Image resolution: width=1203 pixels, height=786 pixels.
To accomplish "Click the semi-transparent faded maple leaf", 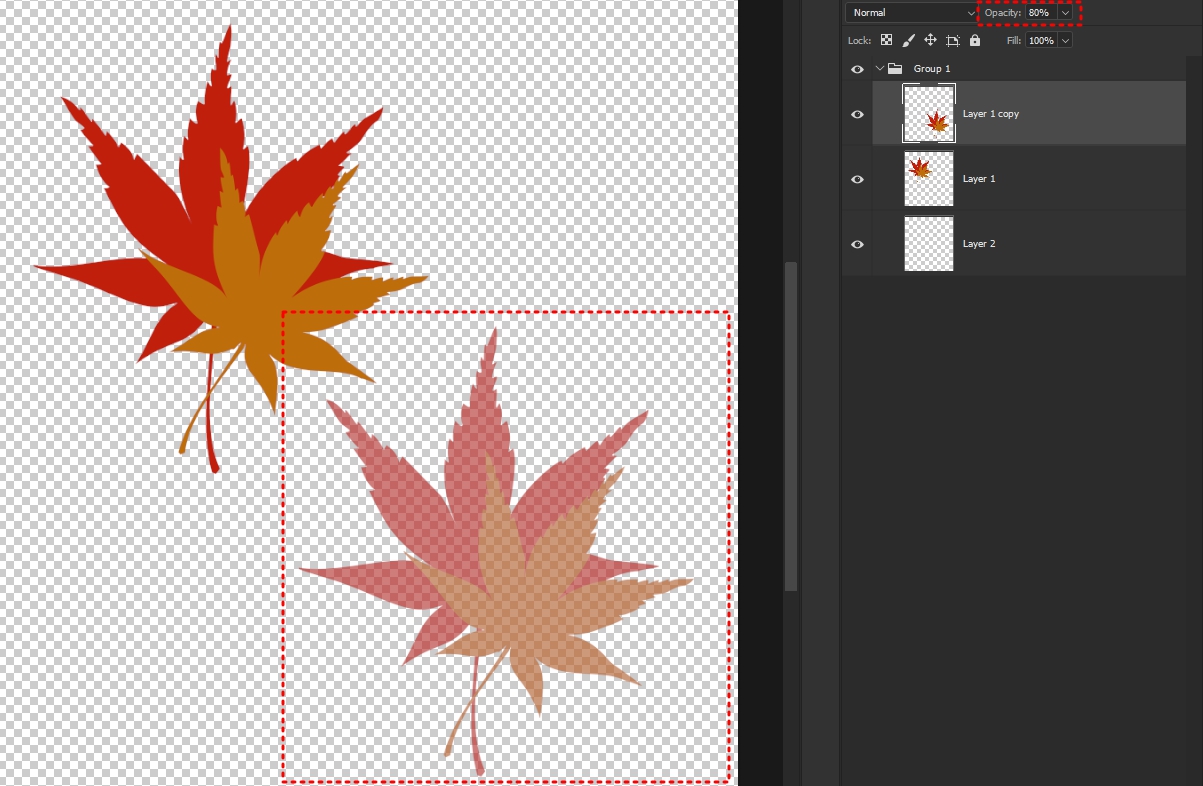I will click(495, 552).
